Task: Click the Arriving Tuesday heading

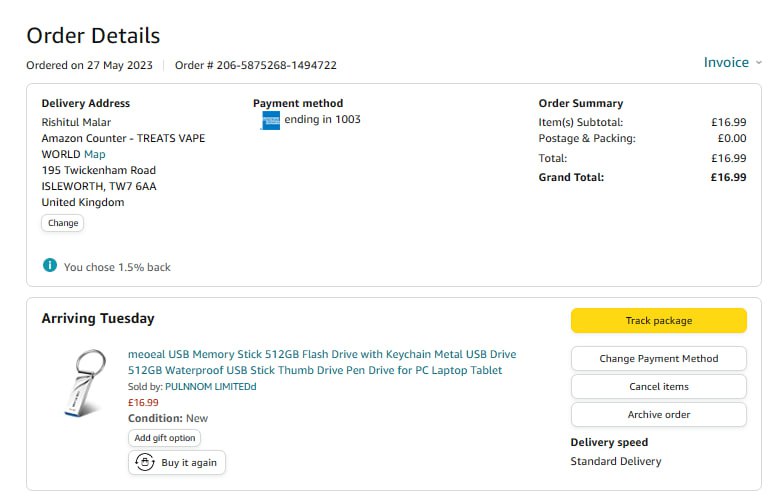Action: pos(98,319)
